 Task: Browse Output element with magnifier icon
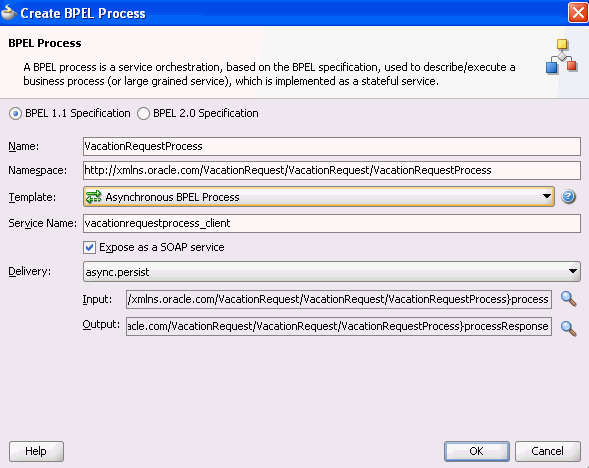568,328
